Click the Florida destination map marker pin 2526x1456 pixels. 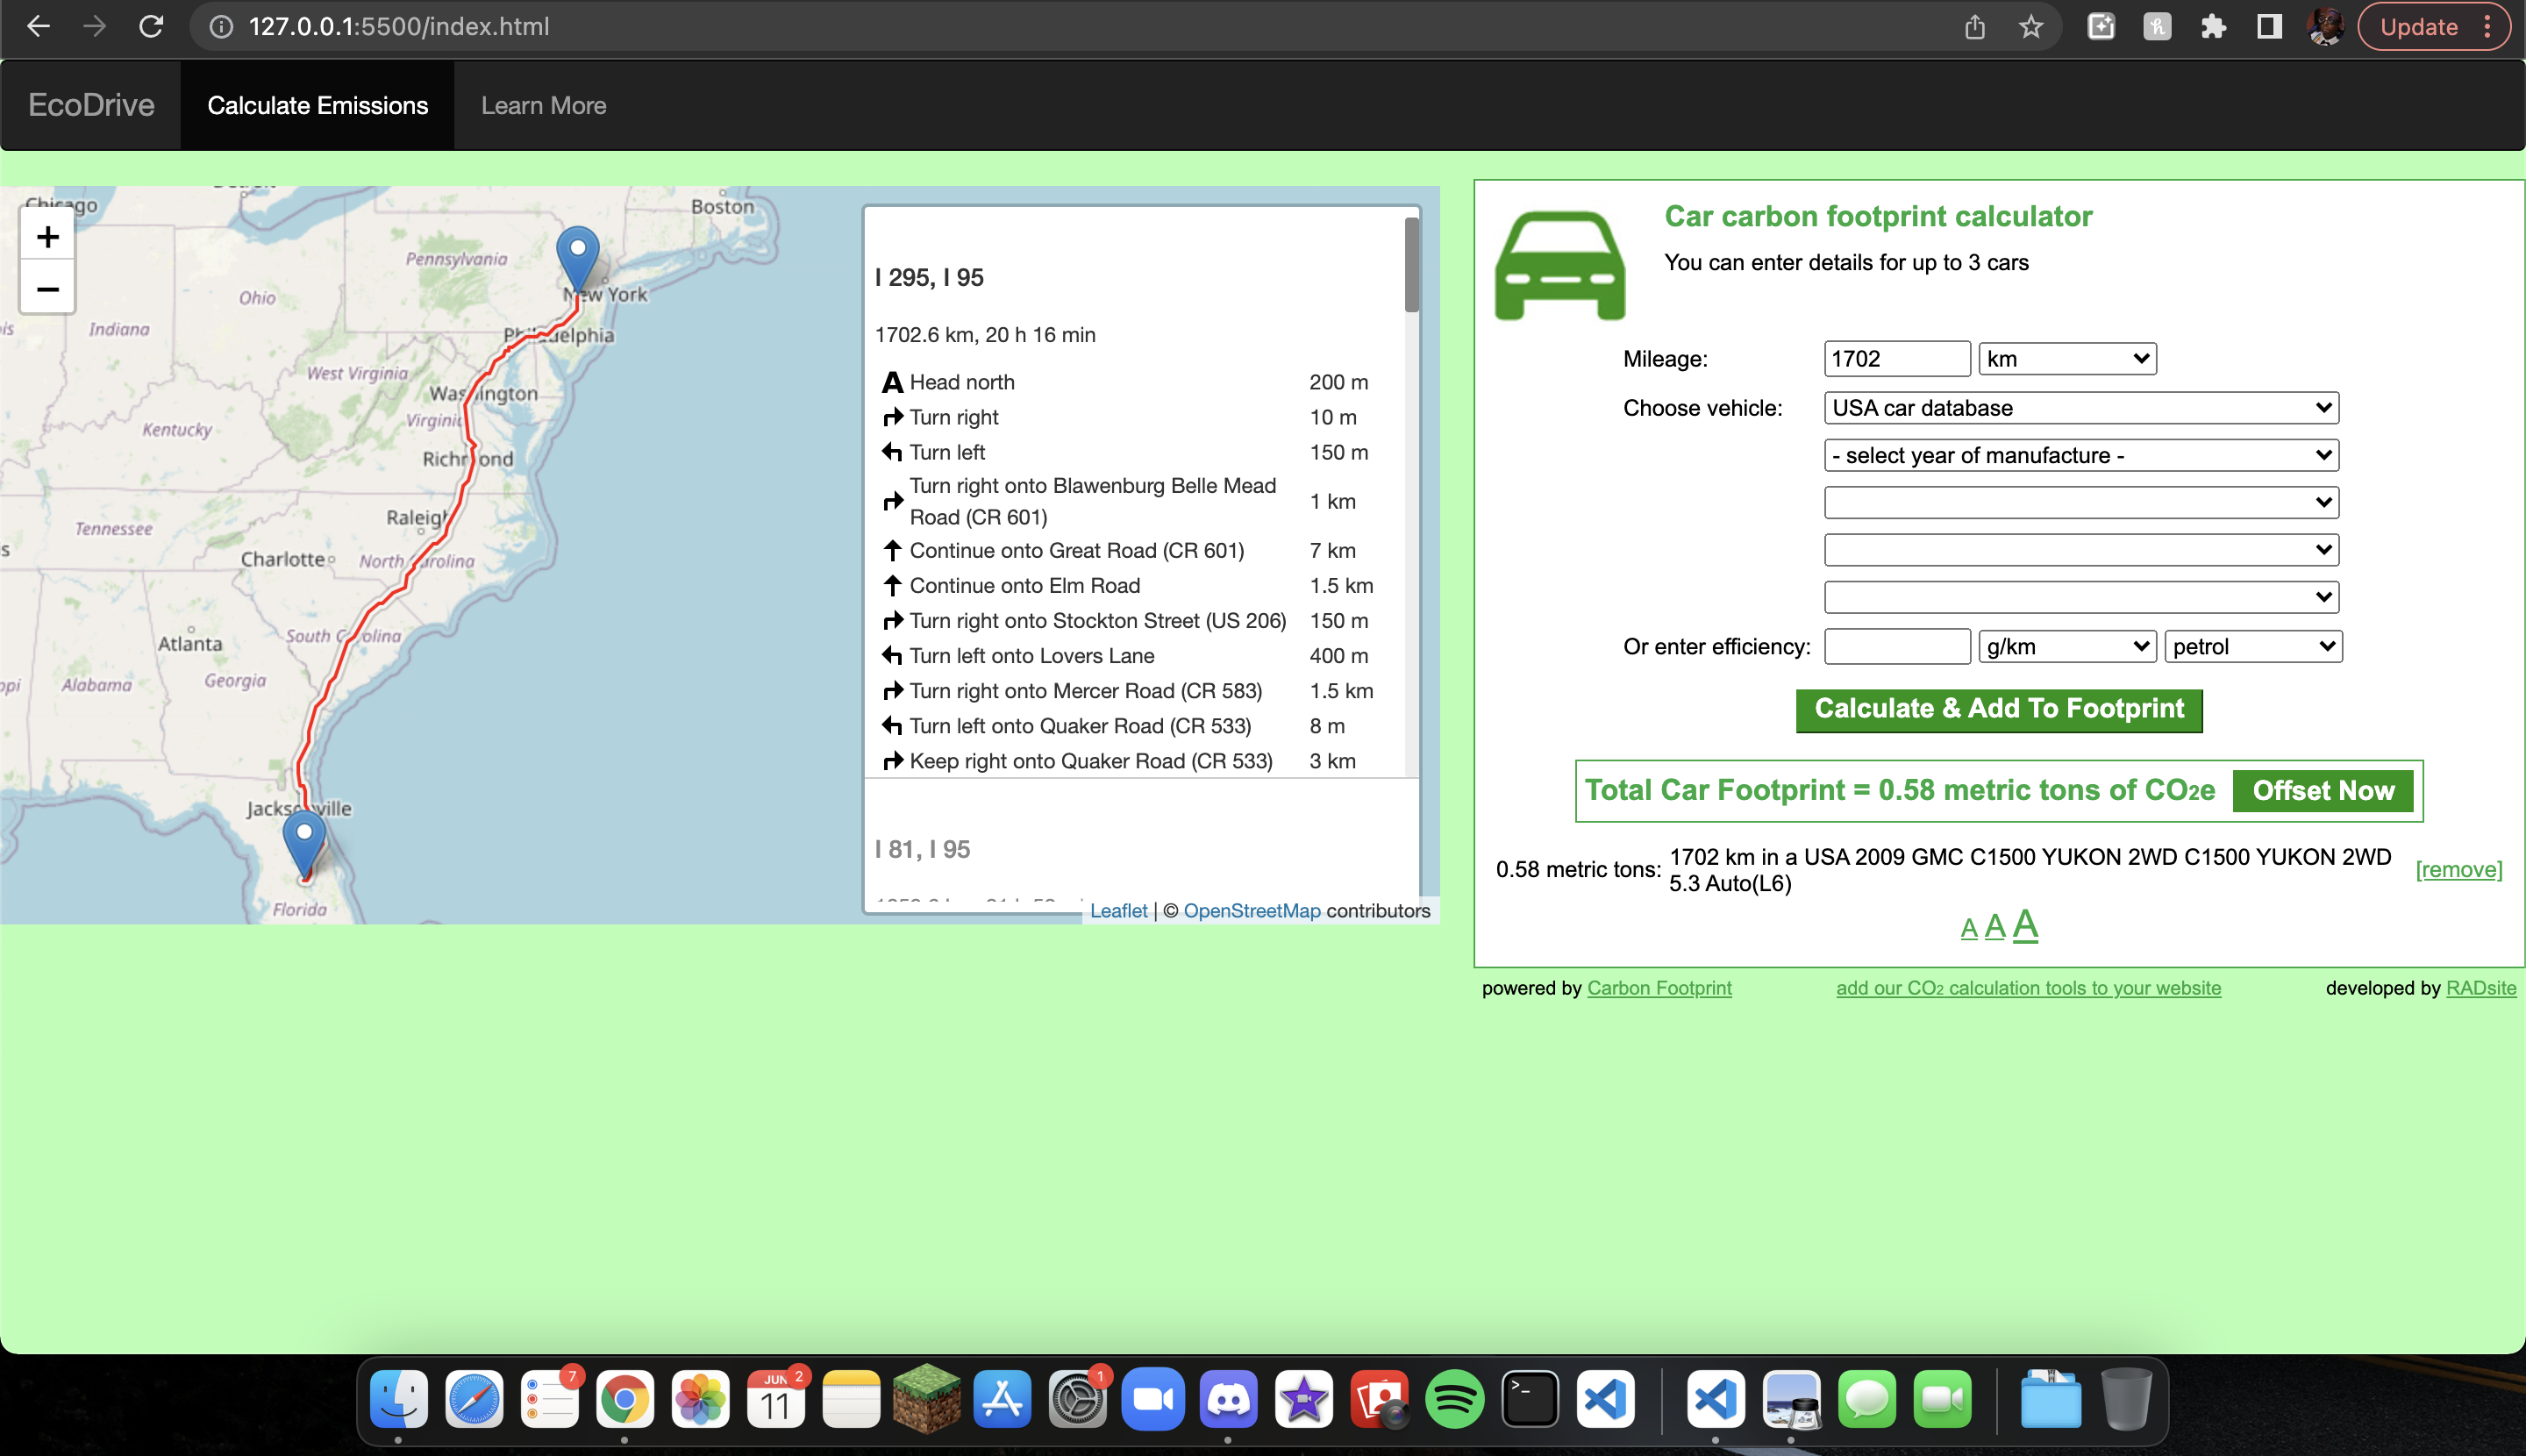tap(304, 841)
